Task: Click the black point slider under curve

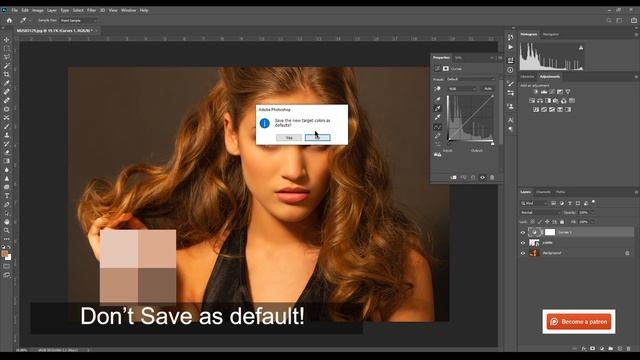Action: coord(449,144)
